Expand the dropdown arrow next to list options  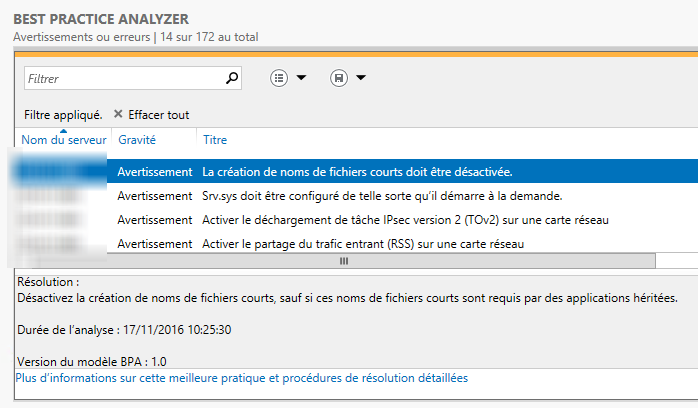click(300, 77)
